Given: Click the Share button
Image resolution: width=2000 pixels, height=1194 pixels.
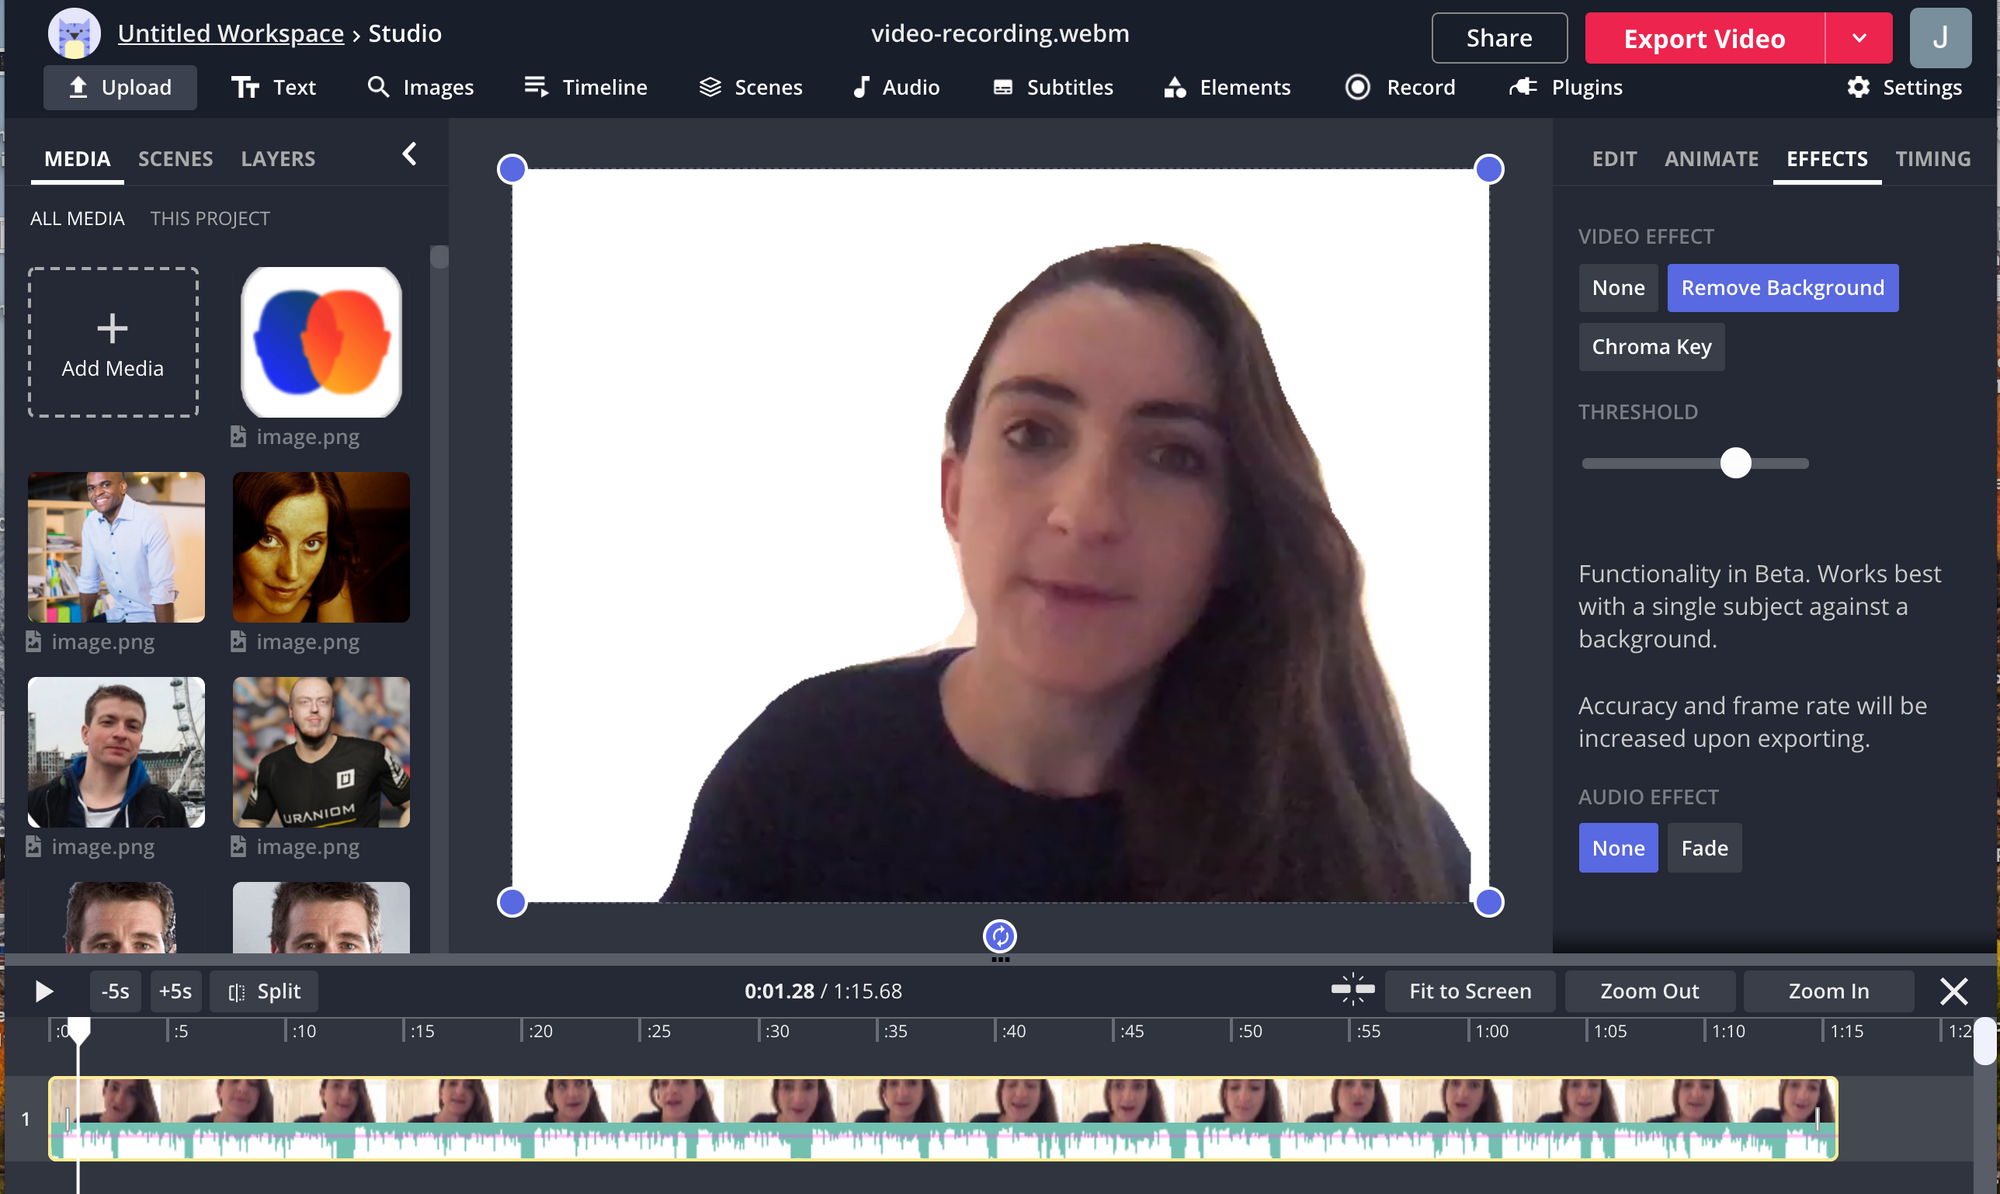Looking at the screenshot, I should [x=1499, y=39].
